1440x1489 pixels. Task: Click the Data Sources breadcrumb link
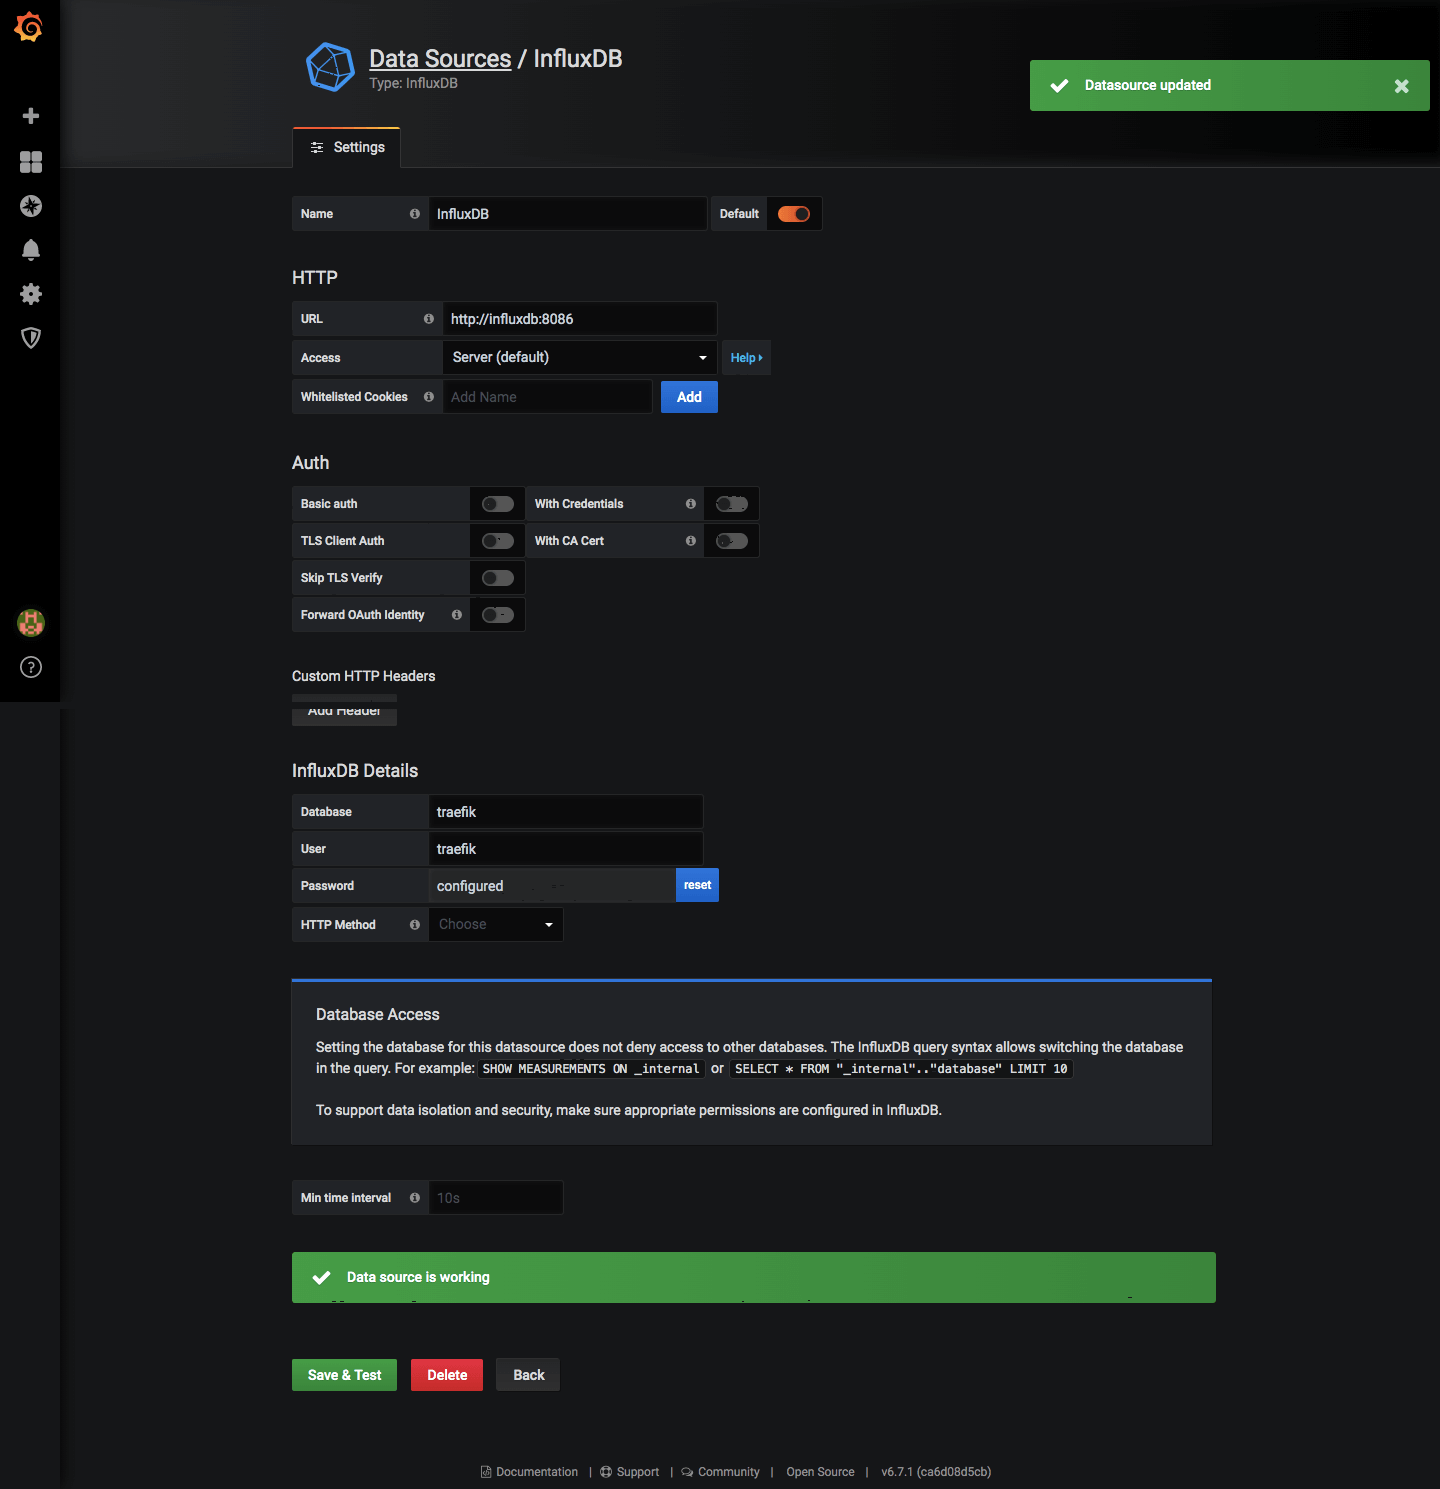[x=440, y=59]
